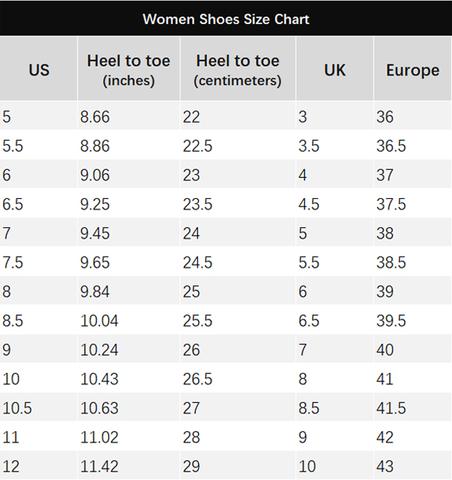Viewport: 452px width, 480px height.
Task: Select the 26.5 centimeters cell
Action: tap(238, 379)
